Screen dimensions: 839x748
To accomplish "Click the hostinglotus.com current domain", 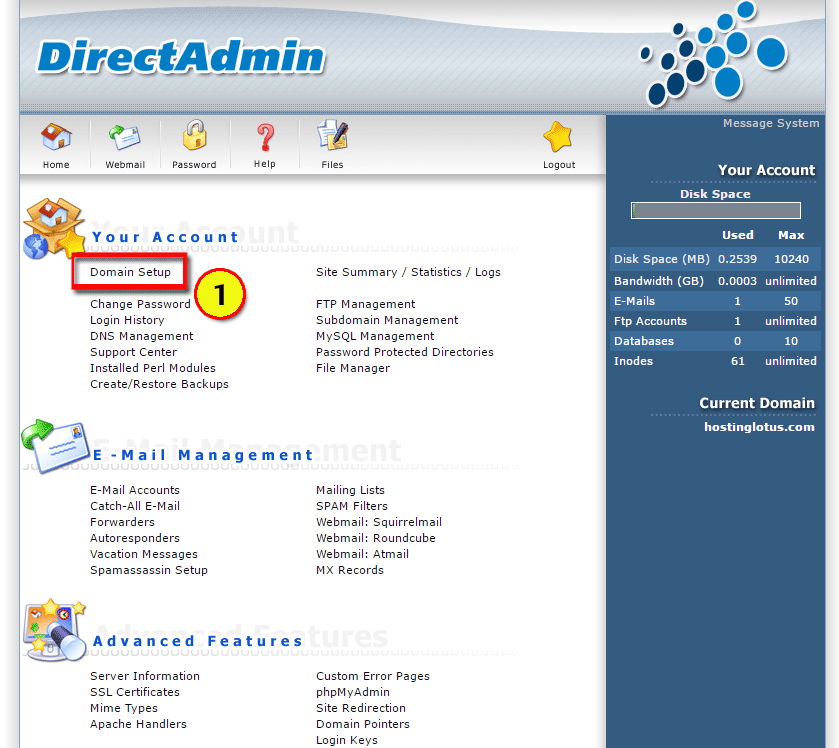I will (x=759, y=427).
